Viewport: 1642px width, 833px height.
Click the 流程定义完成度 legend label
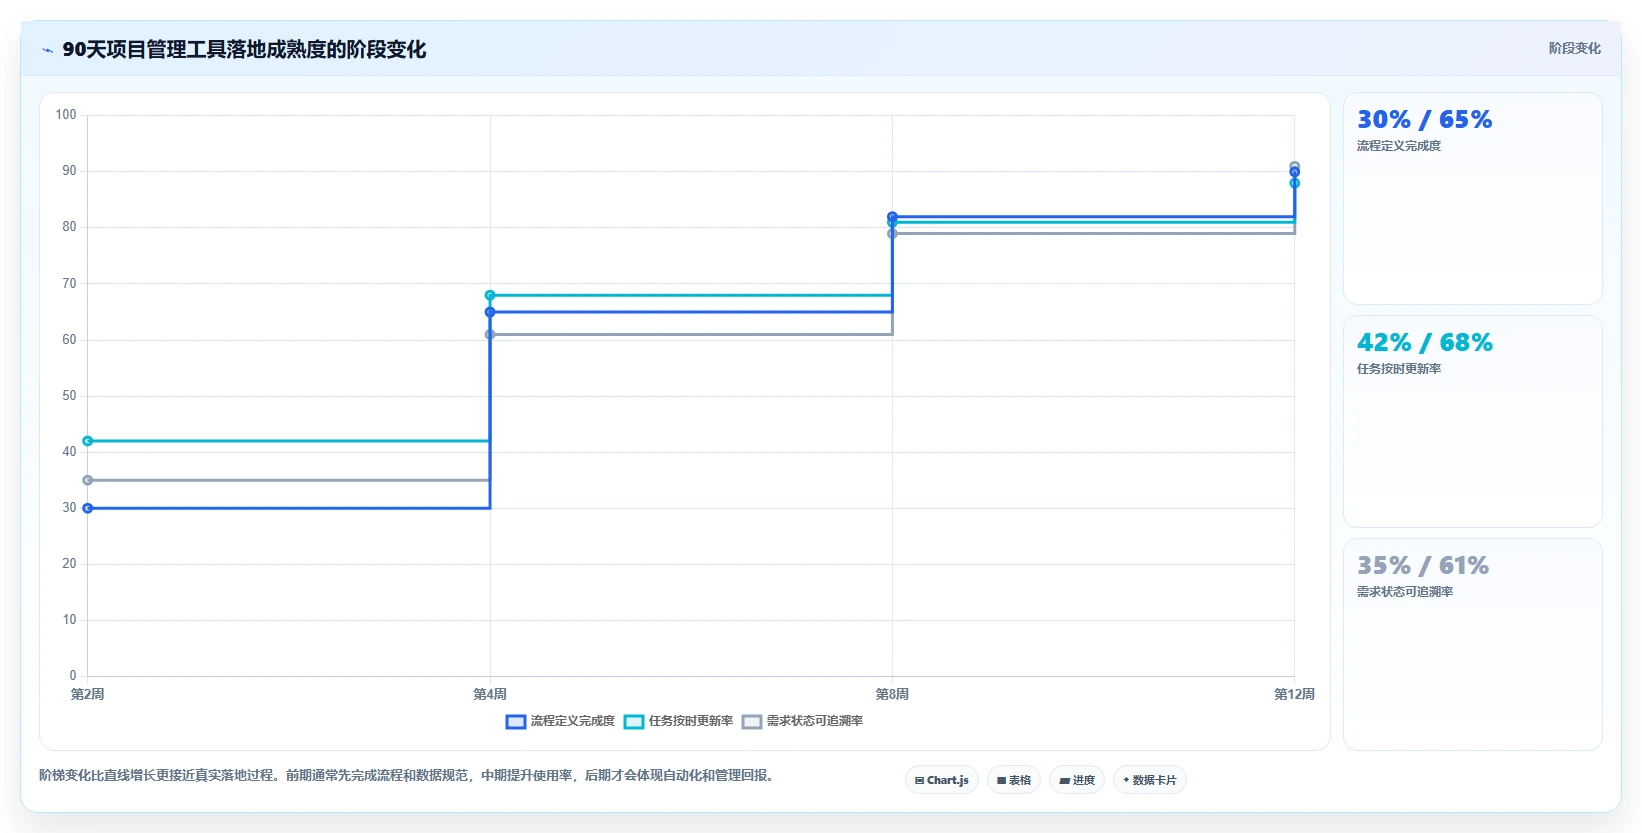pos(573,721)
